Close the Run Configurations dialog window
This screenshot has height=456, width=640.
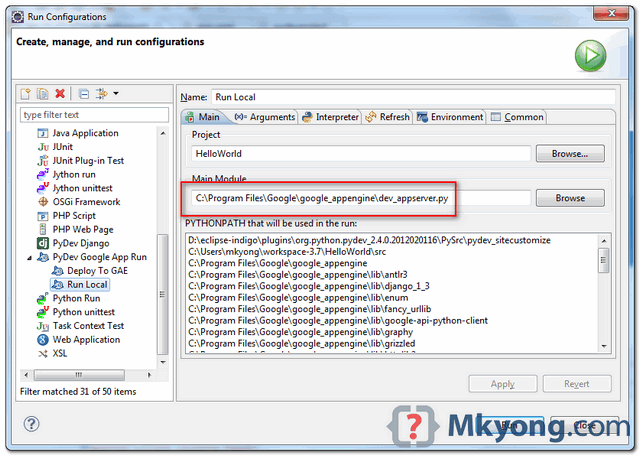pyautogui.click(x=611, y=13)
